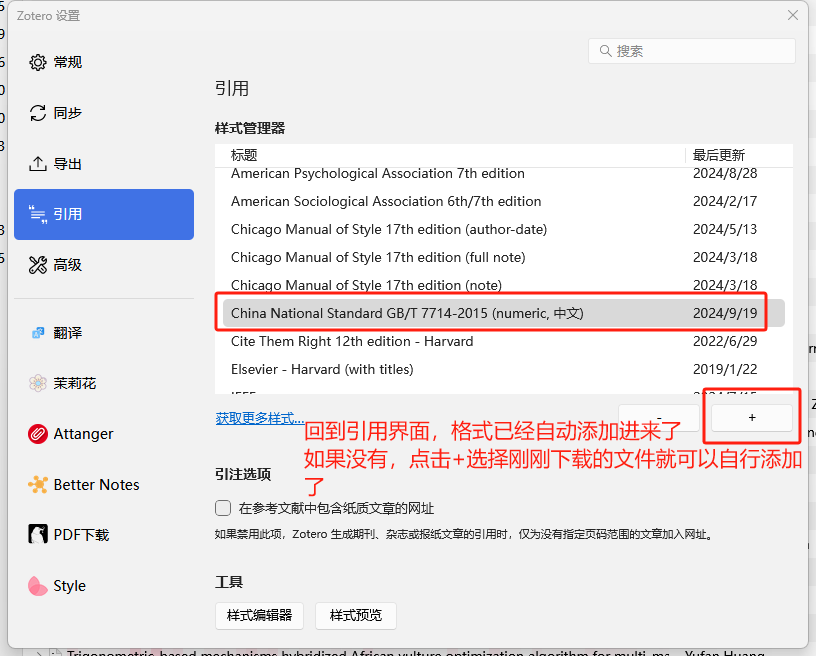This screenshot has height=656, width=816.
Task: Click the plus button to add style
Action: pyautogui.click(x=751, y=418)
